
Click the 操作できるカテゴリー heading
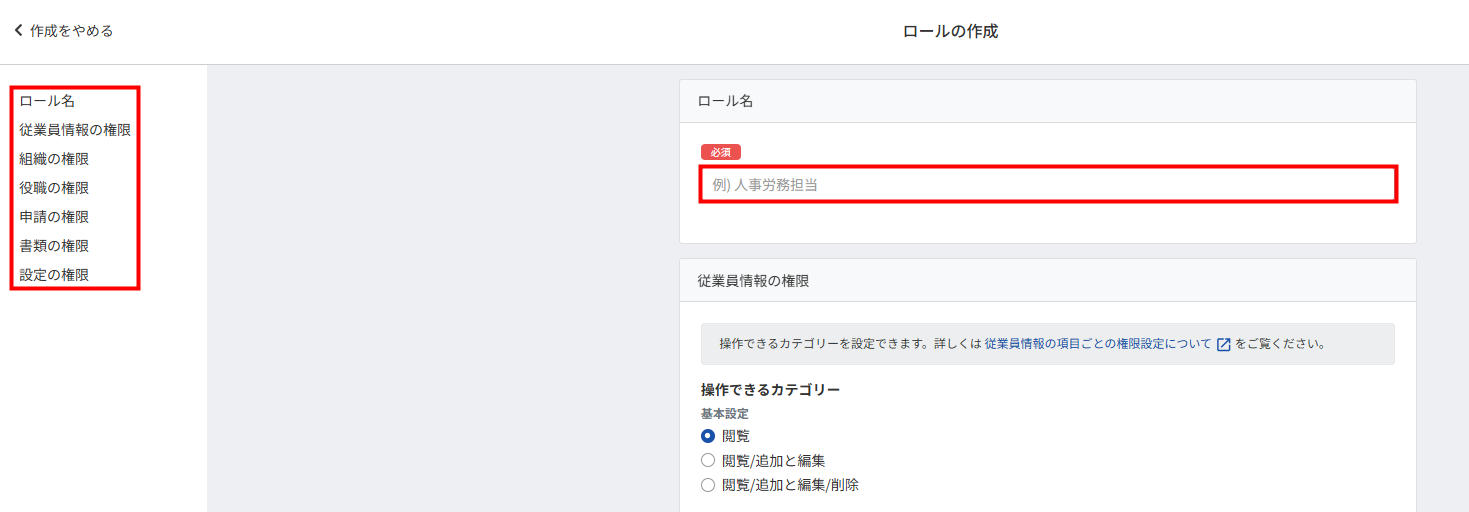point(770,390)
